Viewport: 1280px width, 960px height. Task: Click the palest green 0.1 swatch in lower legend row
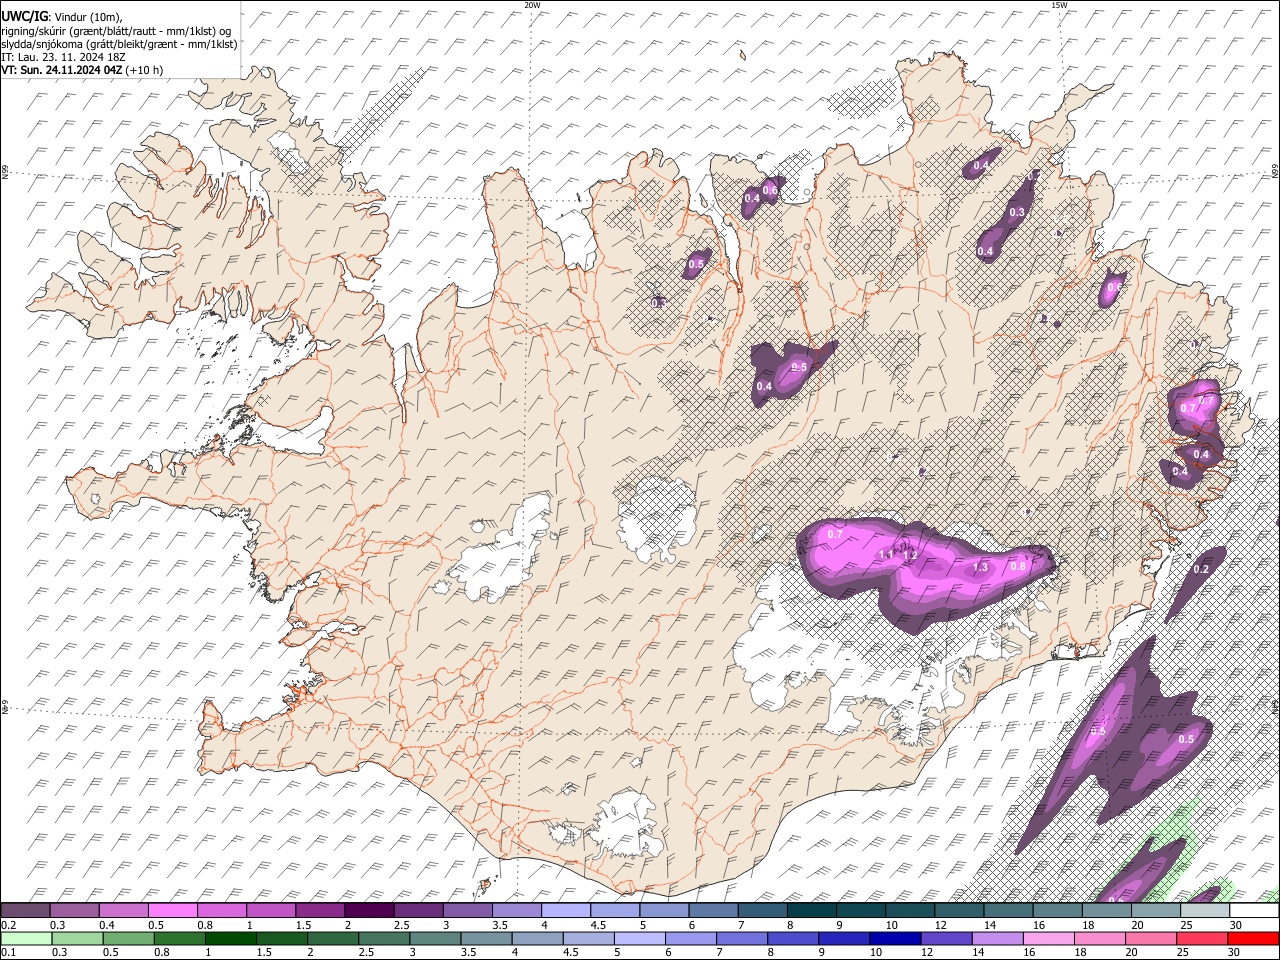click(25, 938)
